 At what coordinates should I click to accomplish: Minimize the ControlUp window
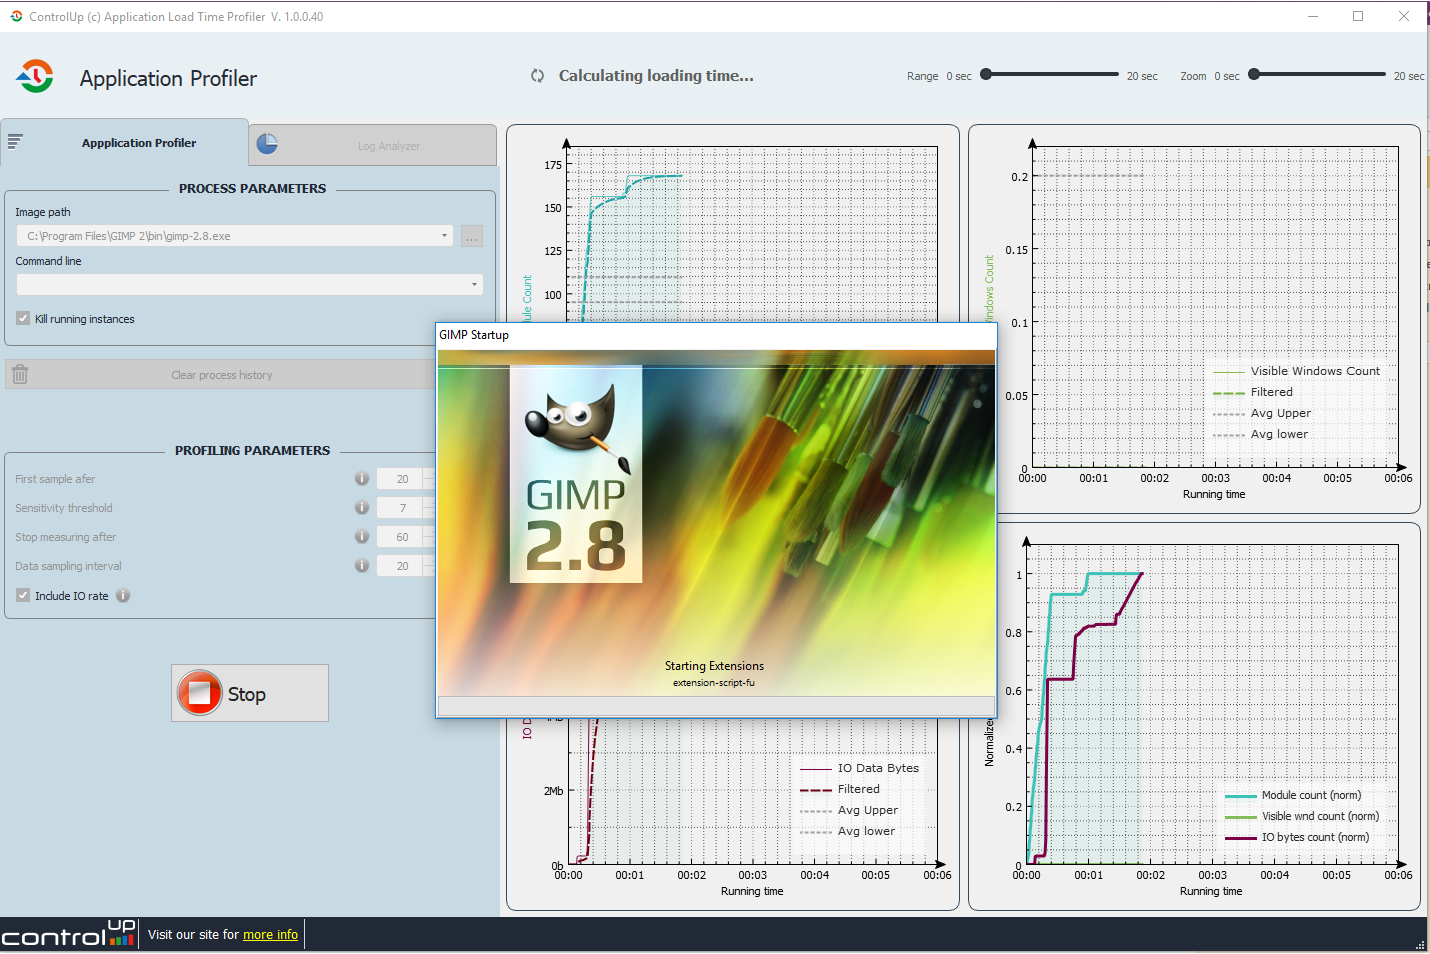(1312, 16)
